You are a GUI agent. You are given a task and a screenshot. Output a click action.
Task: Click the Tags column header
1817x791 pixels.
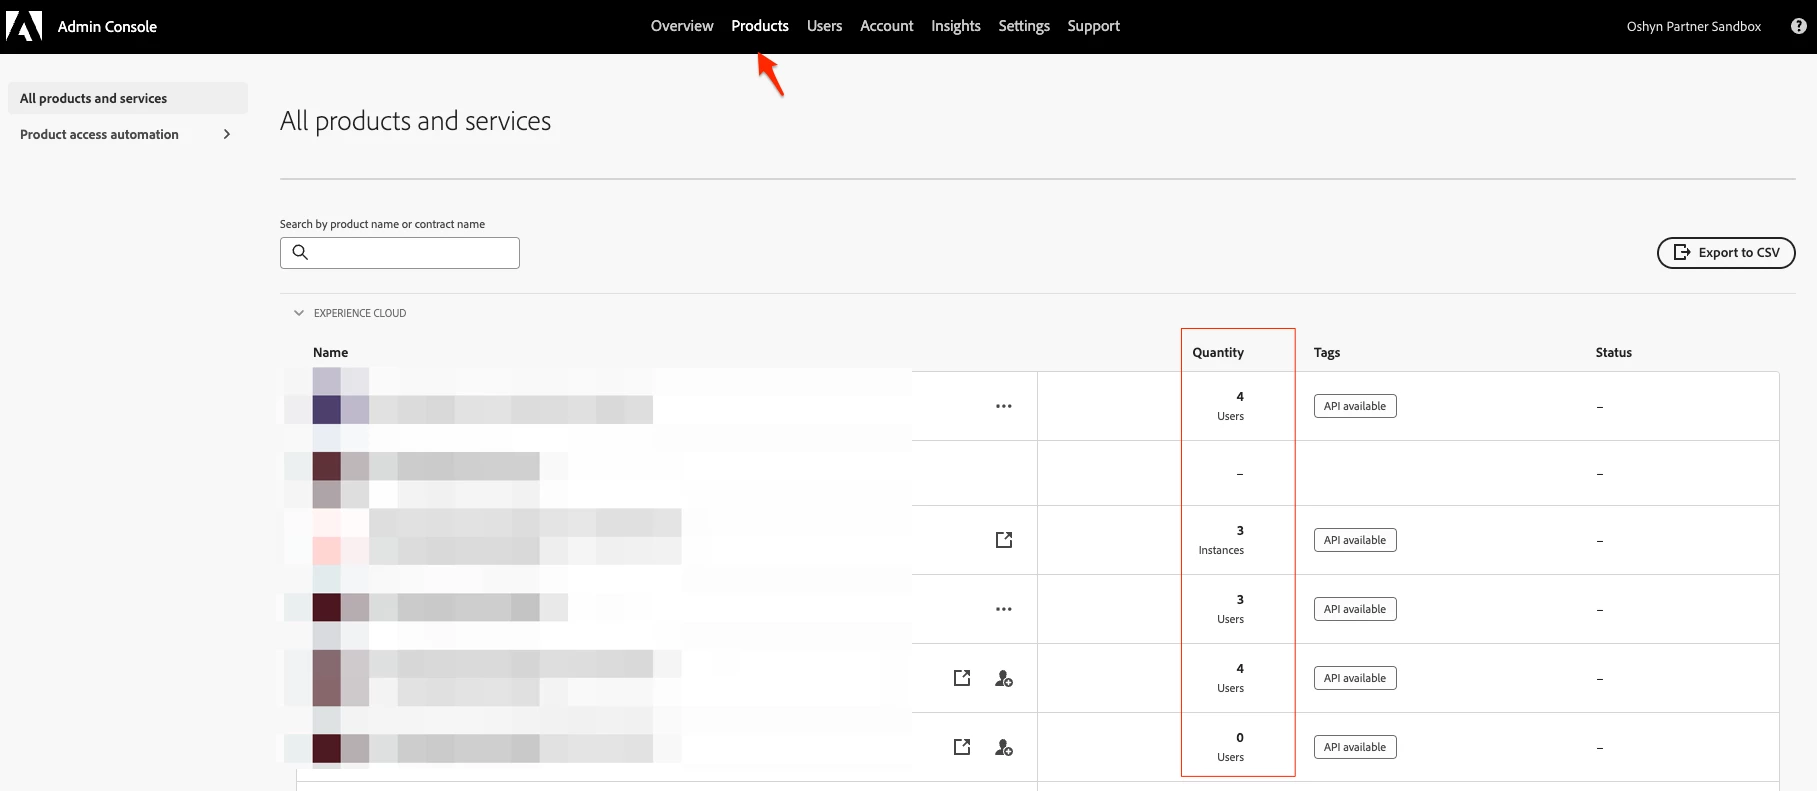(1327, 352)
